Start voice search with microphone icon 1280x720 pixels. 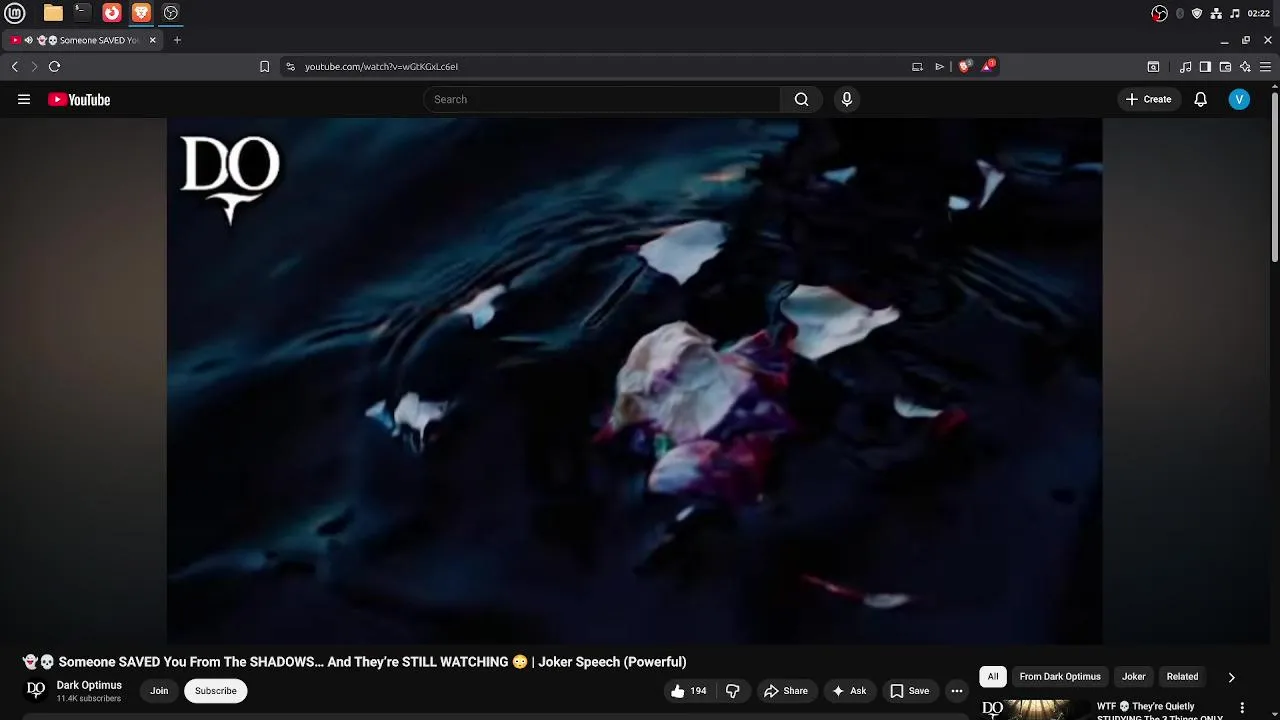(x=847, y=99)
